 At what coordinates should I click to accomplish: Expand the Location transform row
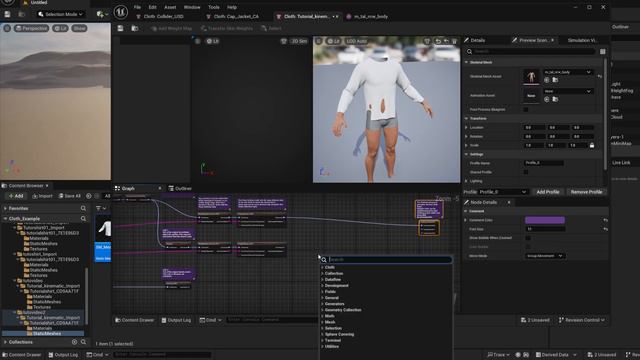click(x=467, y=127)
